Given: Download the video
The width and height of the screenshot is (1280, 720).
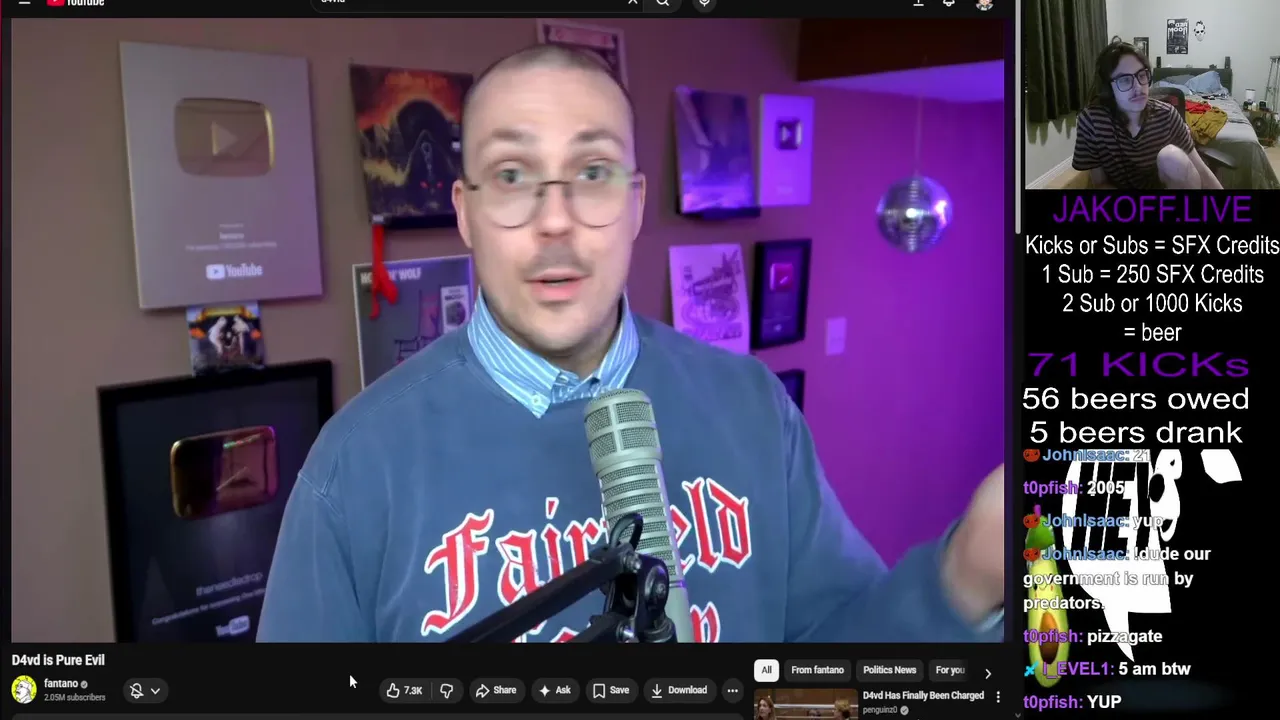Looking at the screenshot, I should [x=678, y=690].
